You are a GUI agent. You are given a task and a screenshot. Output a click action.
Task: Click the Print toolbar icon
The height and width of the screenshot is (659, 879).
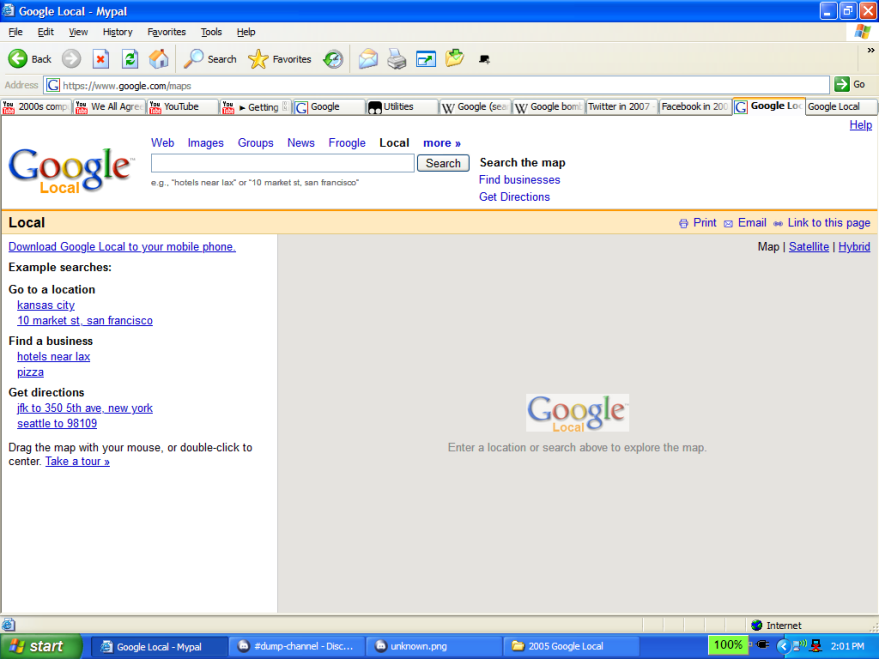point(397,59)
